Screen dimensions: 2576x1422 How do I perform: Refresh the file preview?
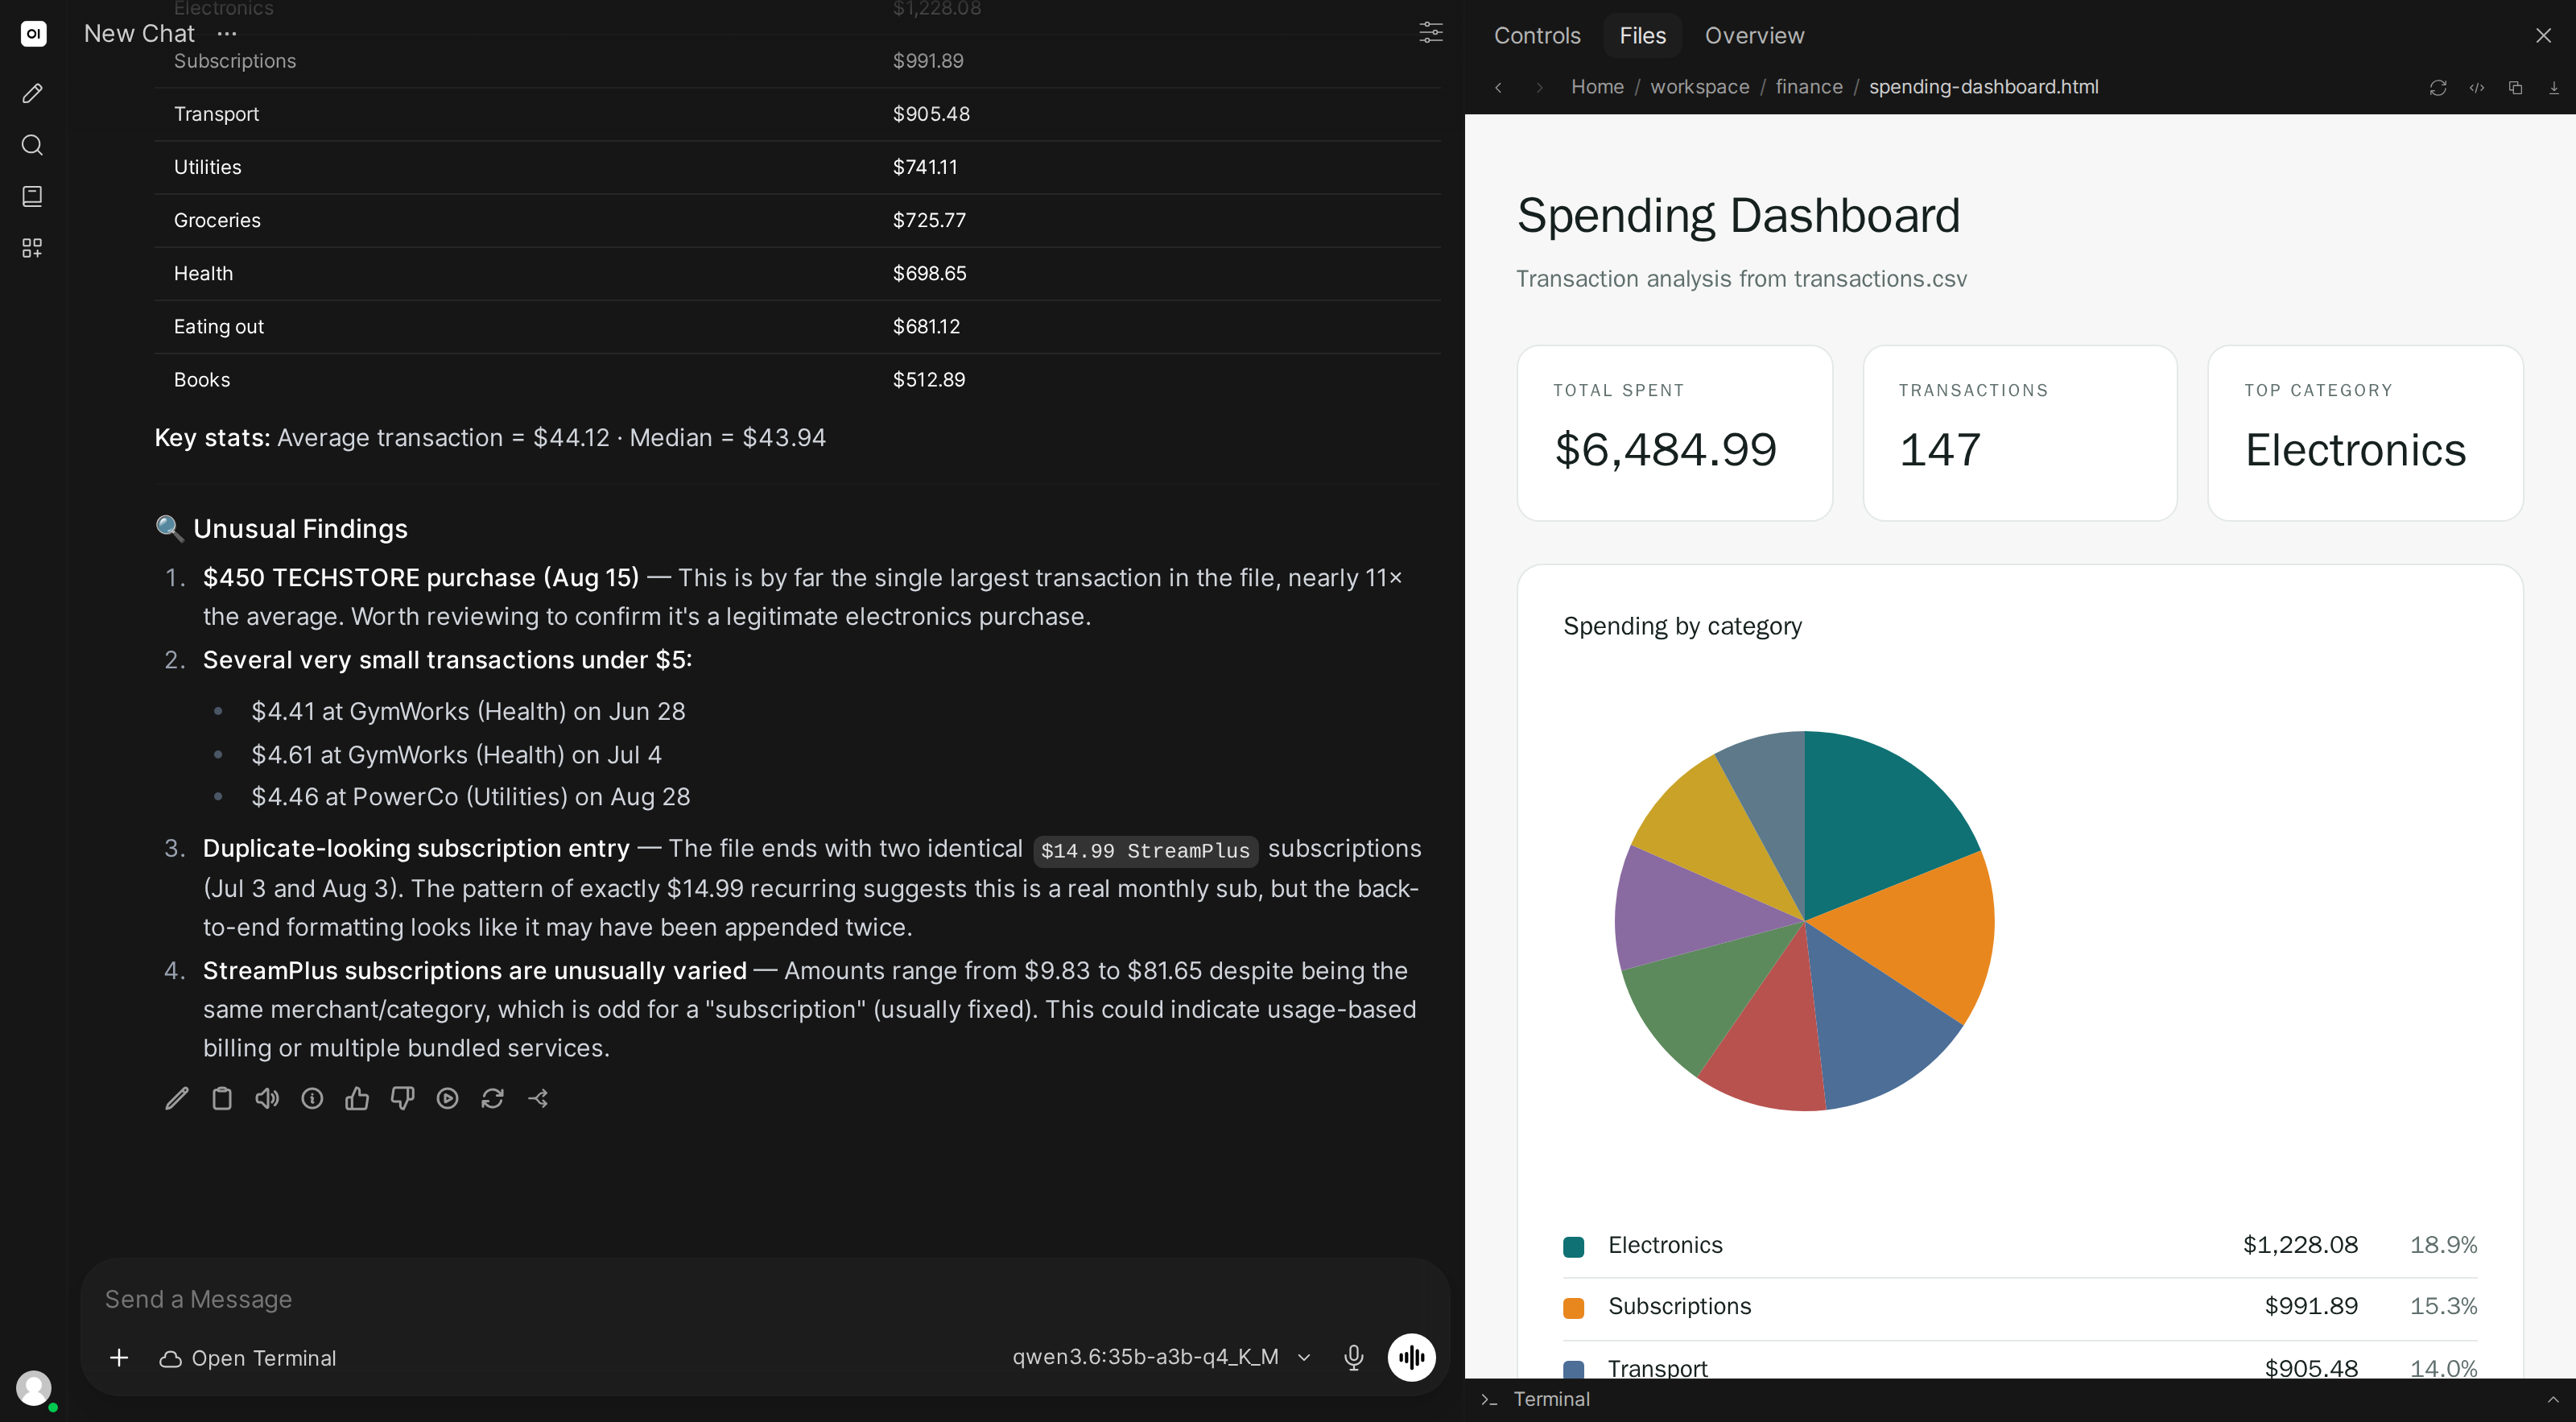[2437, 88]
